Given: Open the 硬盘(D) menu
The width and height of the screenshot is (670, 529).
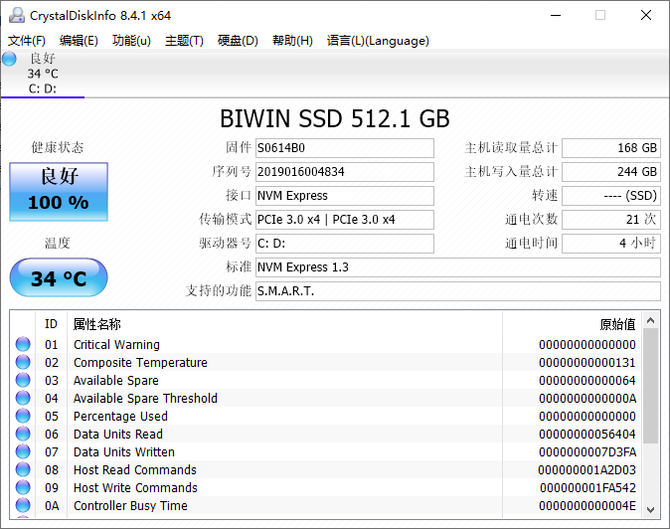Looking at the screenshot, I should coord(238,41).
